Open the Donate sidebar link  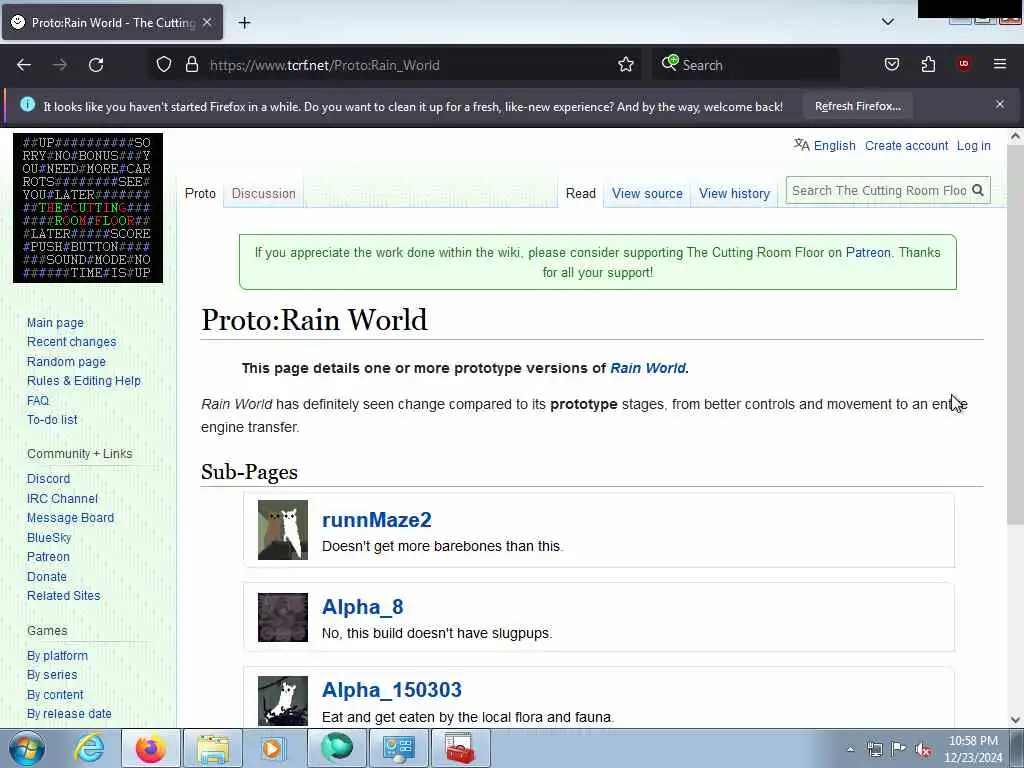(x=47, y=577)
